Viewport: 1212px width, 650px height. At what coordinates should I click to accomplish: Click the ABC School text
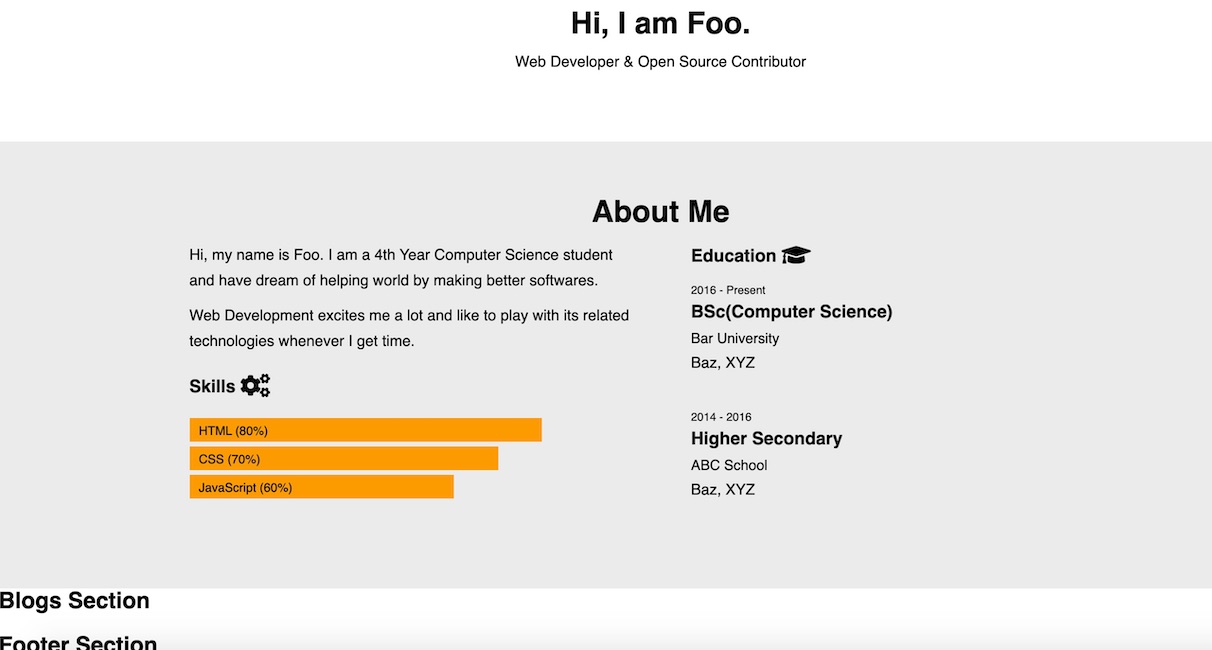coord(729,465)
